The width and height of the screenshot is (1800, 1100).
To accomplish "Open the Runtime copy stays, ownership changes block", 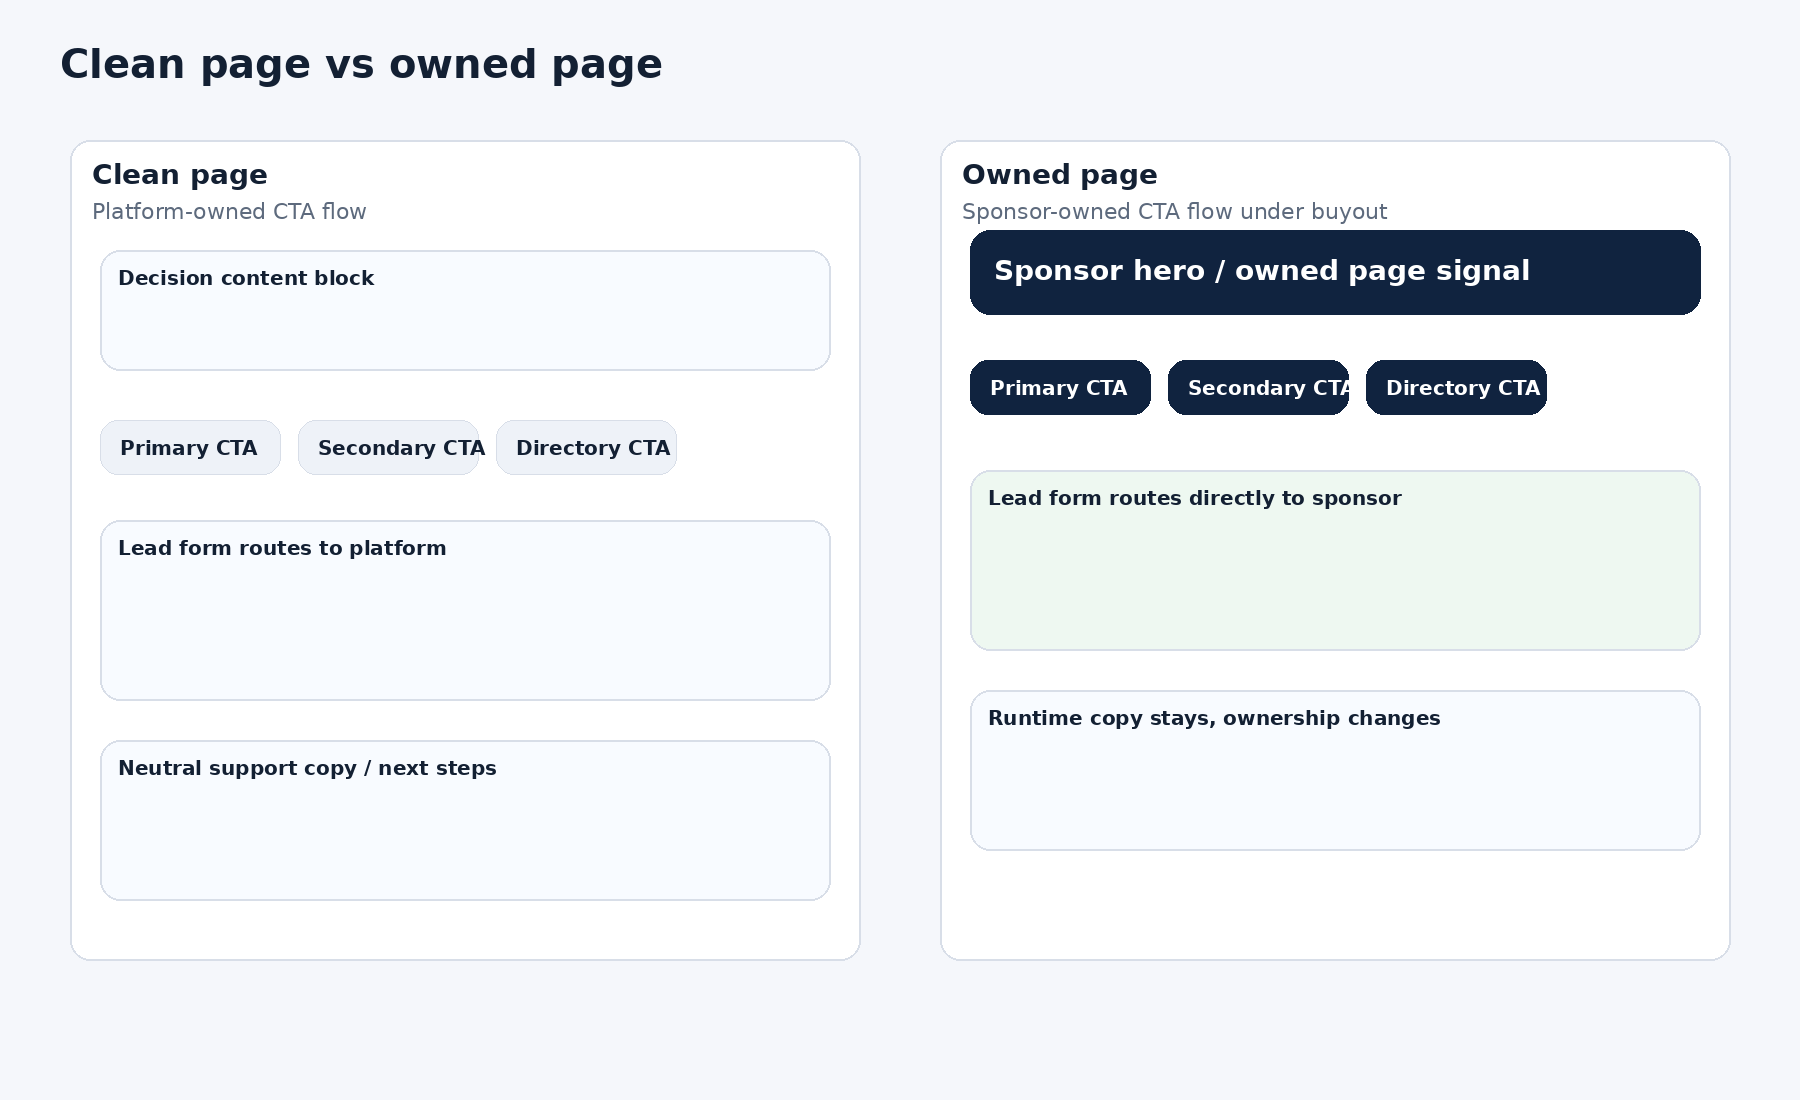I will pos(1335,770).
